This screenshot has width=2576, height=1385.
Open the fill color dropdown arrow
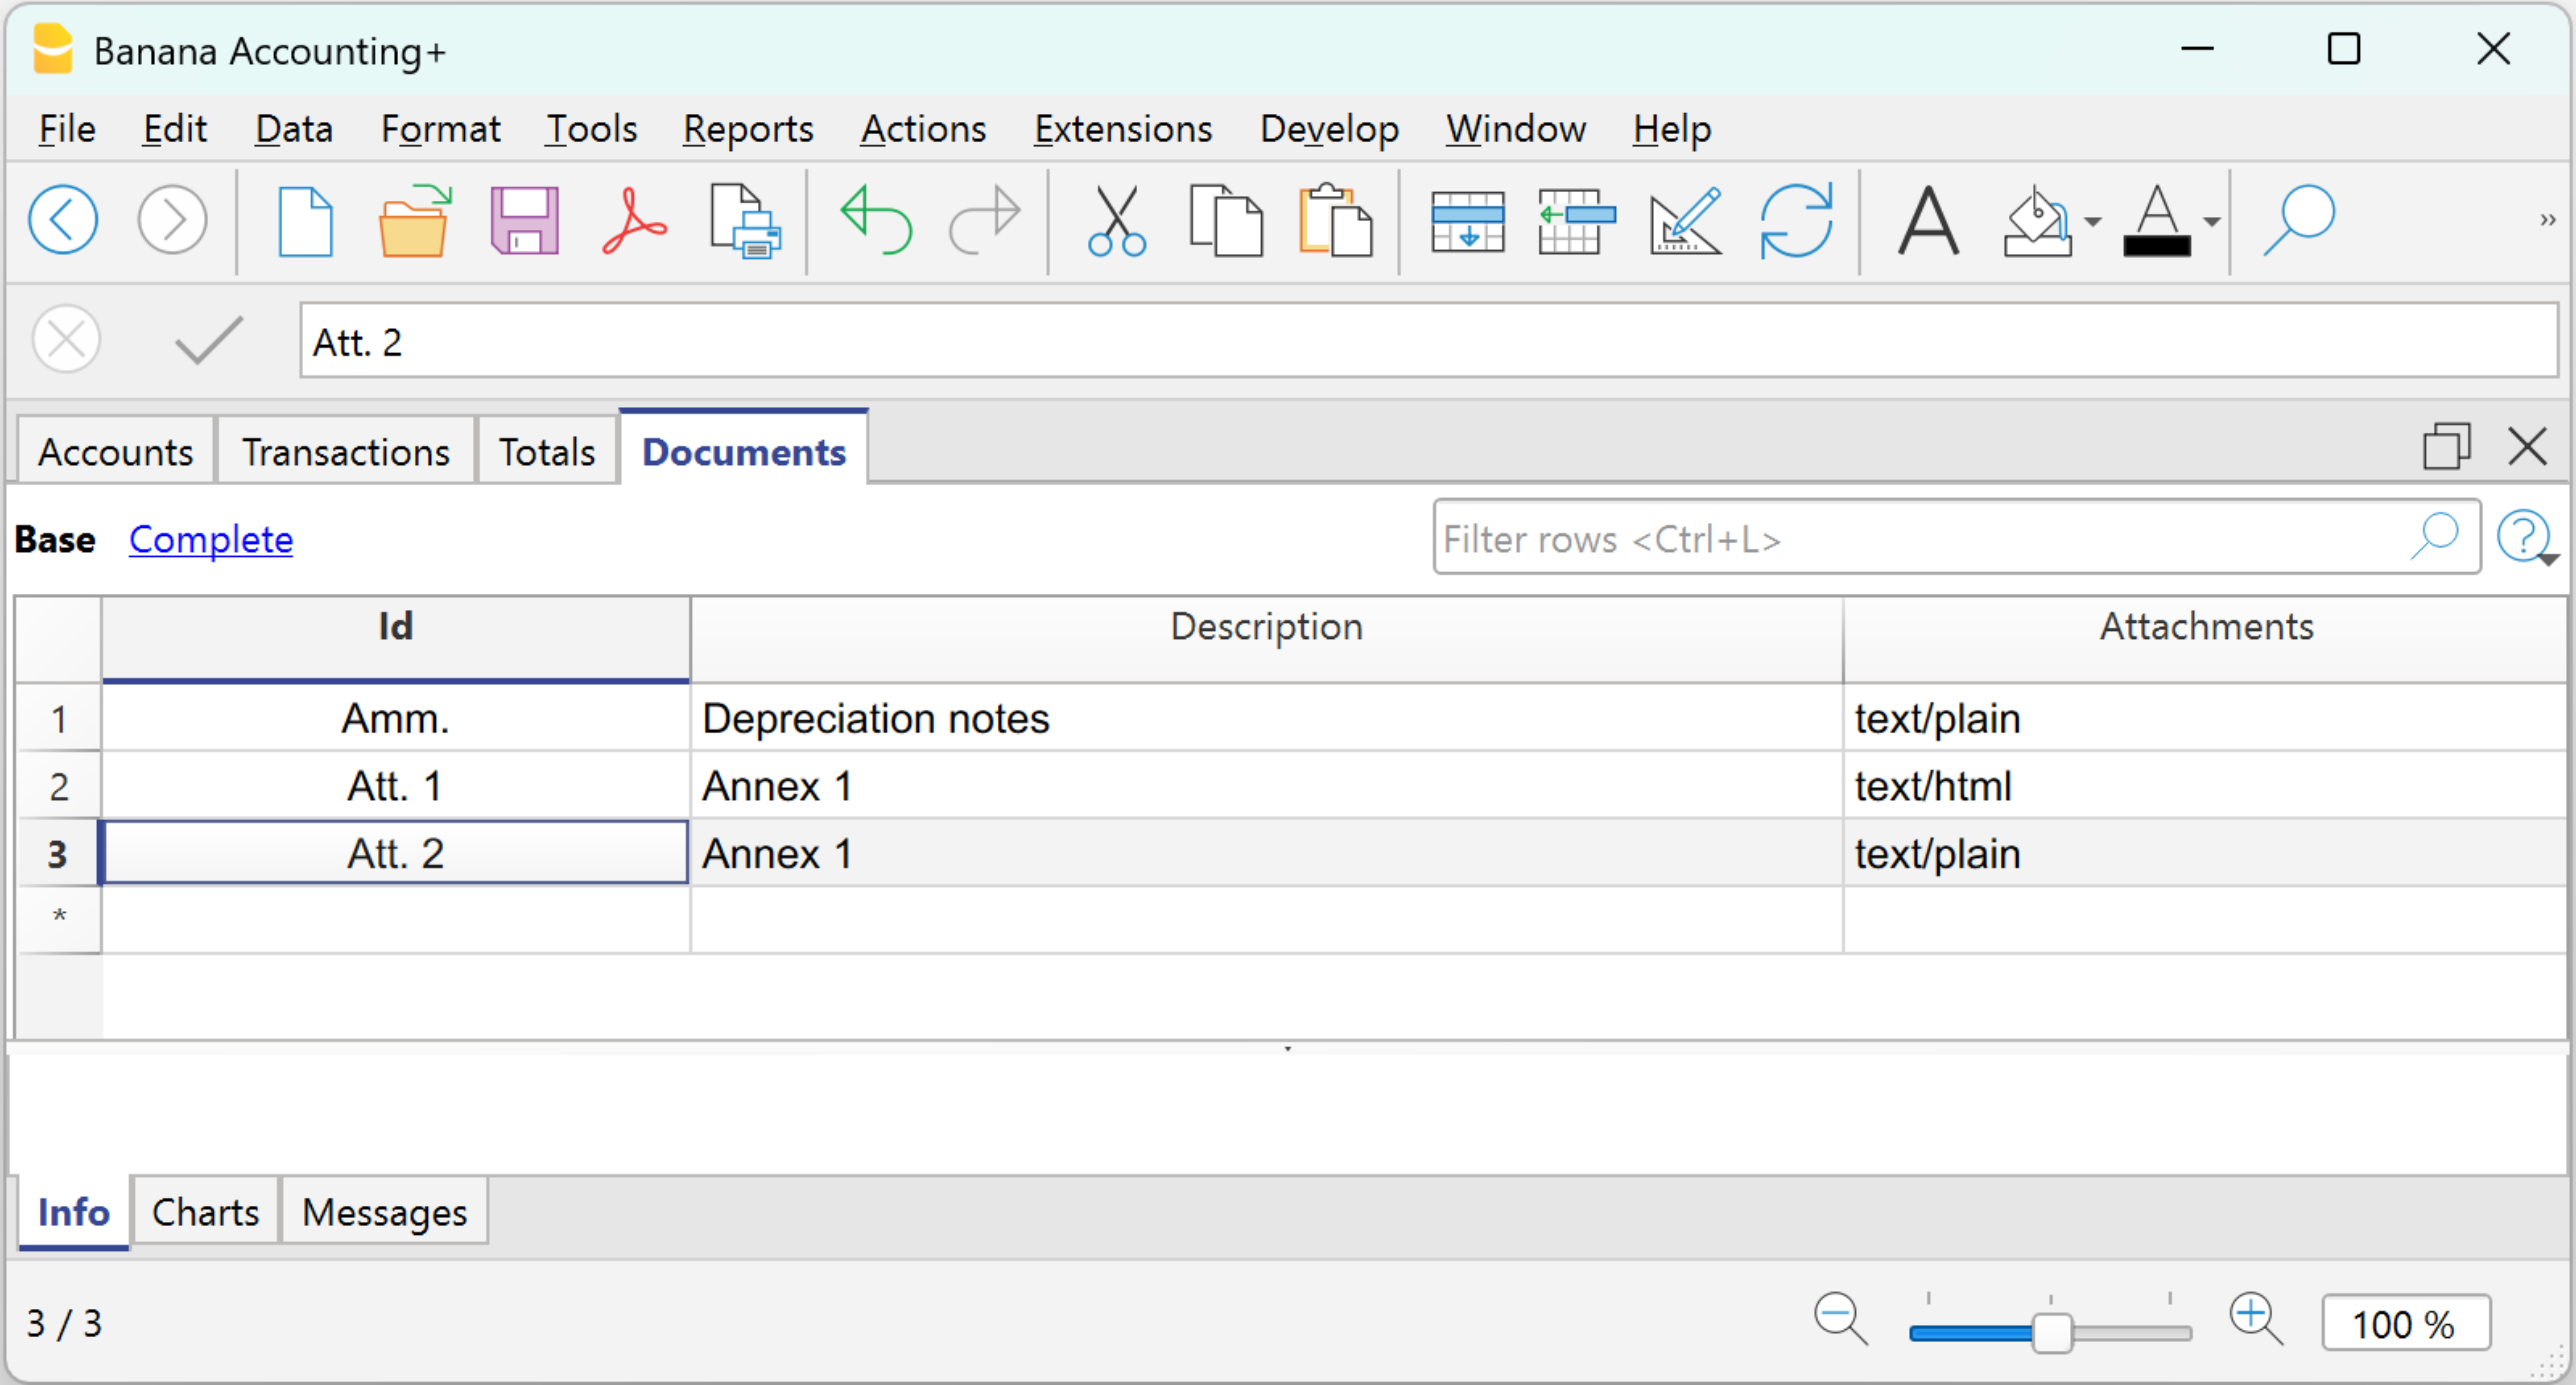2092,223
